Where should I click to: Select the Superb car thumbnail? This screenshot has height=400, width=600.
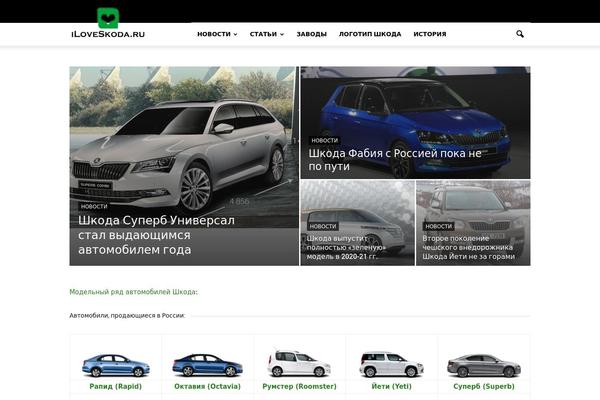click(x=484, y=366)
